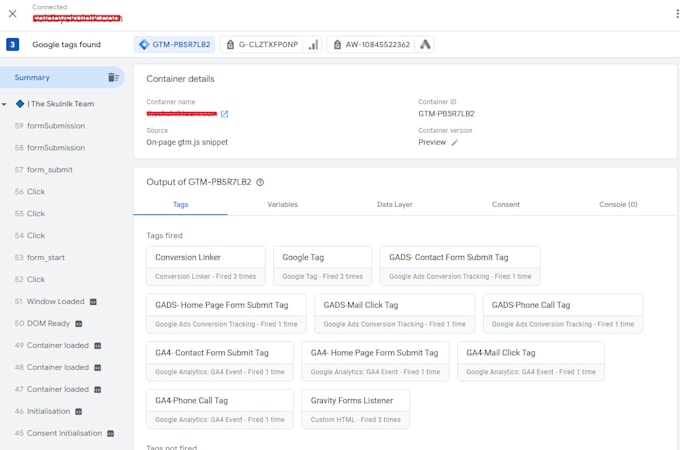Select the Summary item in sidebar
Viewport: 680px width, 450px height.
coord(62,77)
